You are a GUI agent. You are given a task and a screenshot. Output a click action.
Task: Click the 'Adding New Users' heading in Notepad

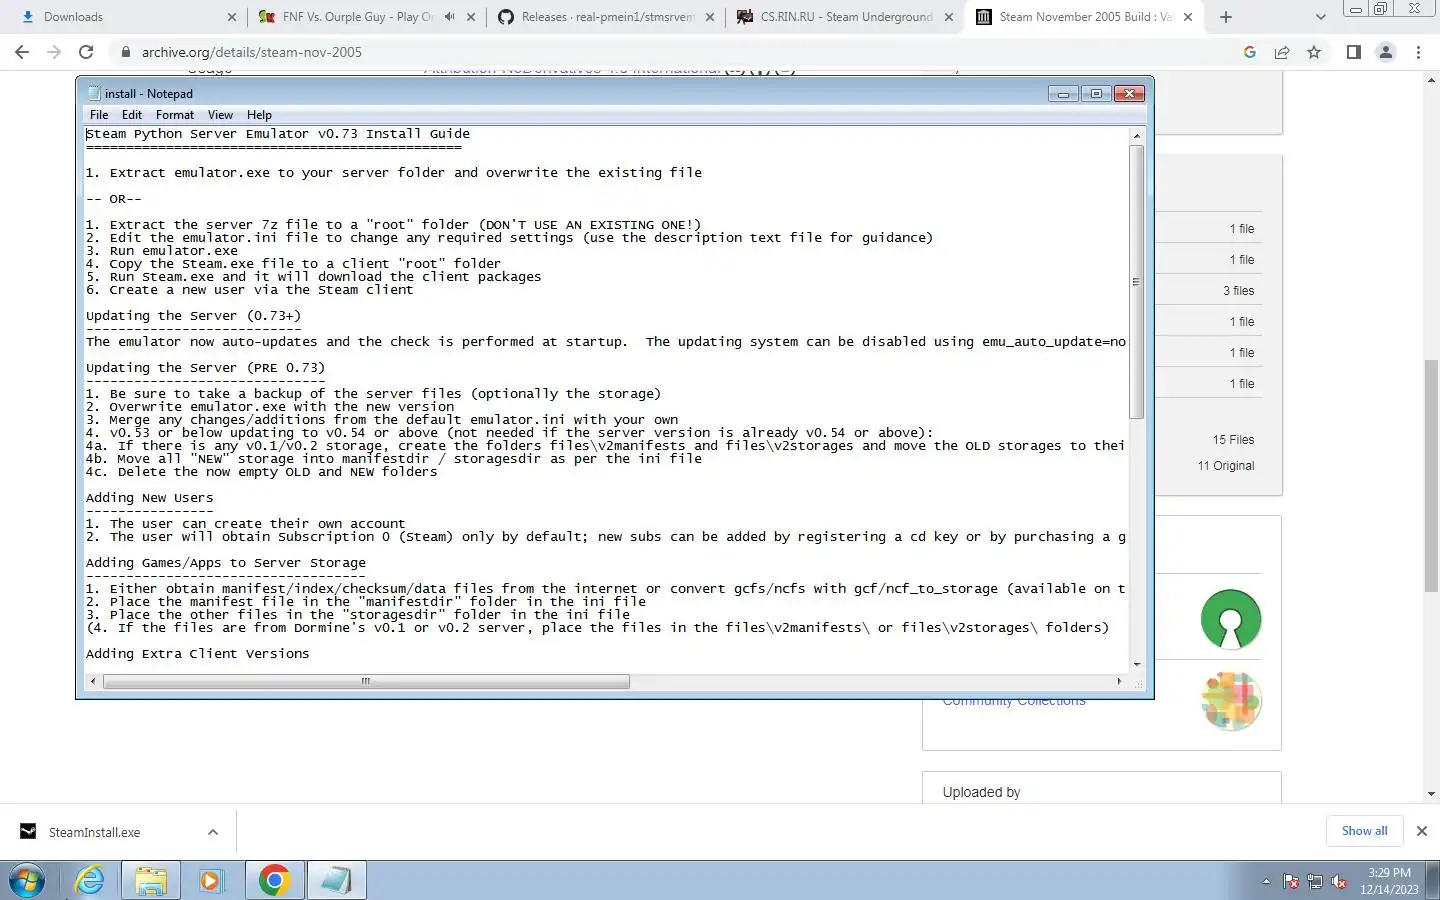point(149,498)
